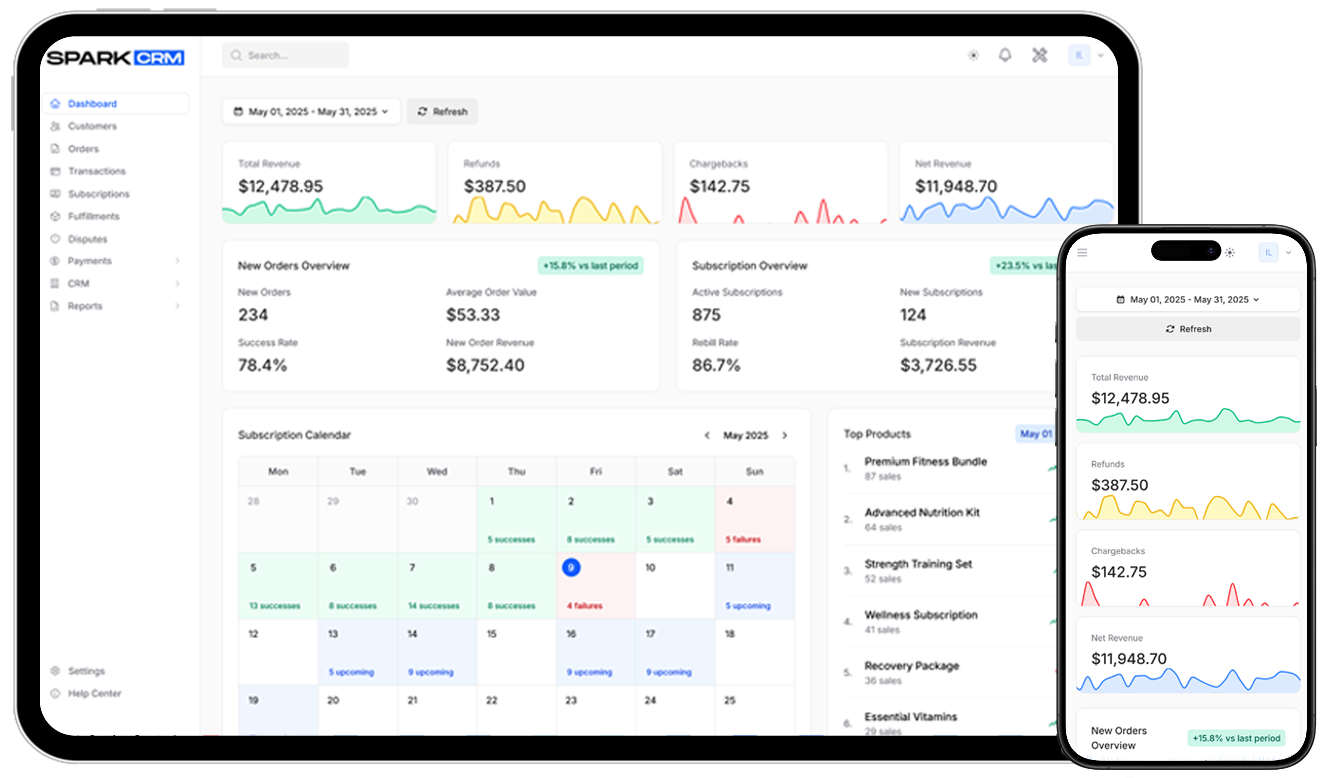Click the Search input field
The width and height of the screenshot is (1330, 778).
[x=286, y=55]
